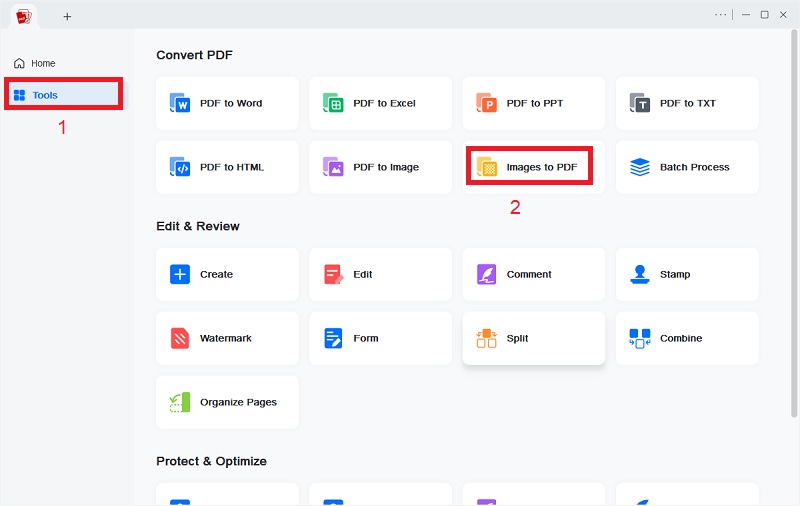The height and width of the screenshot is (506, 800).
Task: Open the PDF to TXT gray icon
Action: pyautogui.click(x=640, y=103)
